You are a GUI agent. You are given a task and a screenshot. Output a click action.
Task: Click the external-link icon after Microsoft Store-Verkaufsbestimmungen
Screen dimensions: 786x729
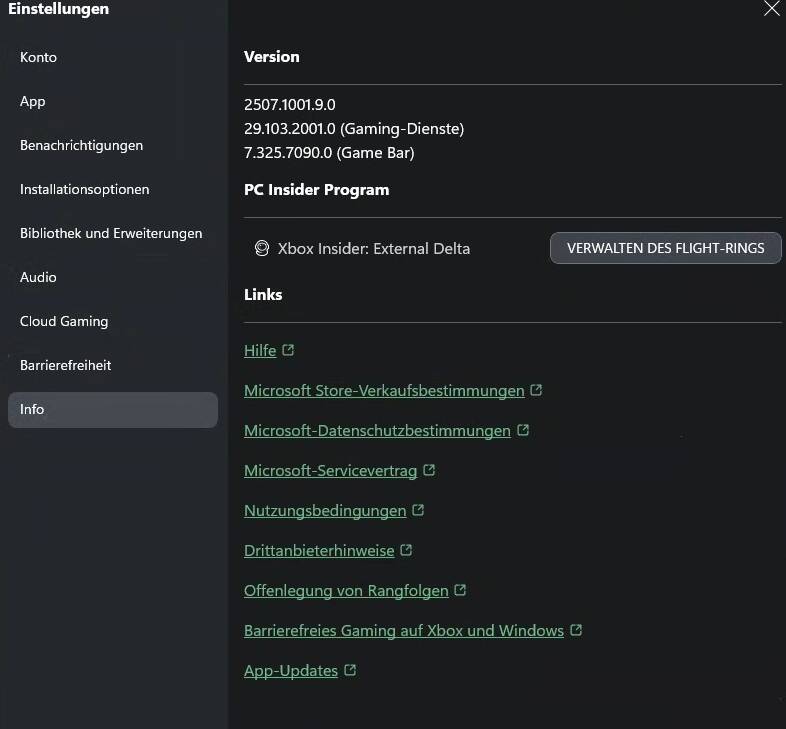[x=536, y=390]
